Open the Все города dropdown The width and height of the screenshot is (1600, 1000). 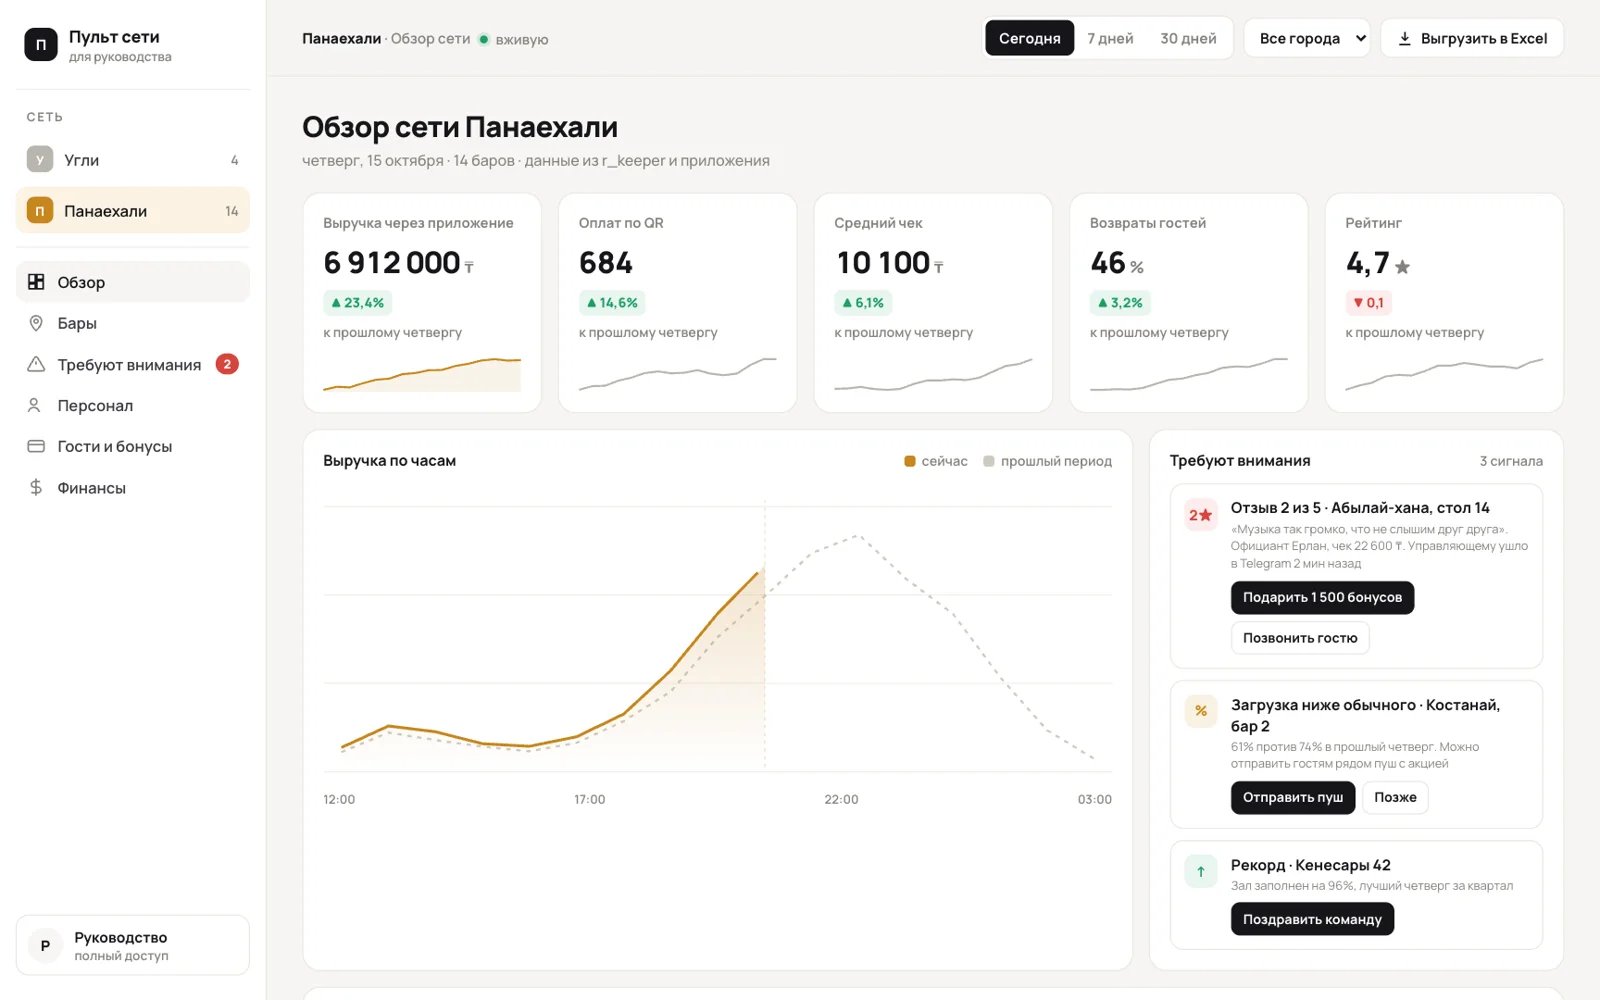(1307, 38)
